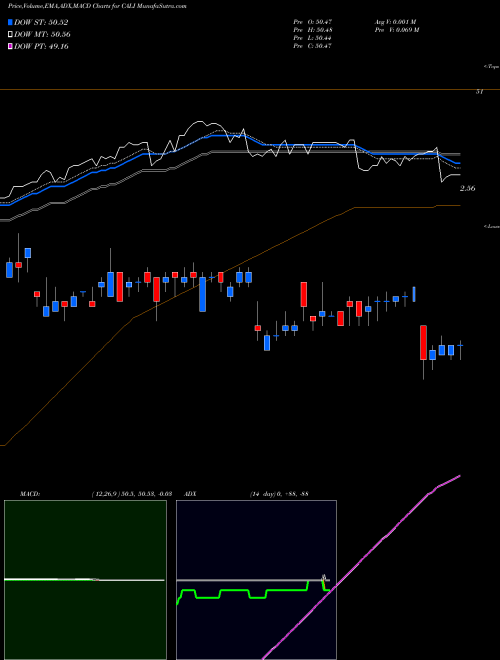Click the '<Tops' marker label
The width and height of the screenshot is (500, 660).
pyautogui.click(x=492, y=67)
